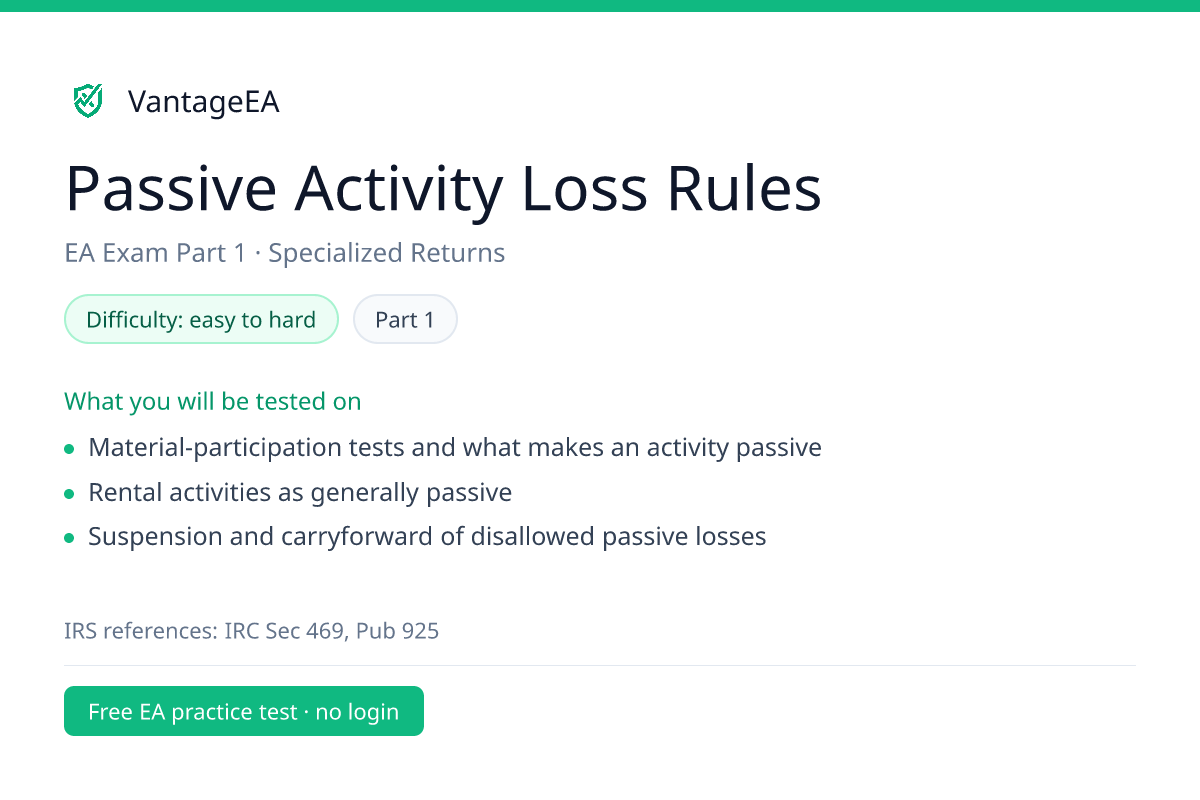Click the horizontal divider line above button
Screen dimensions: 1200x800
click(x=600, y=665)
